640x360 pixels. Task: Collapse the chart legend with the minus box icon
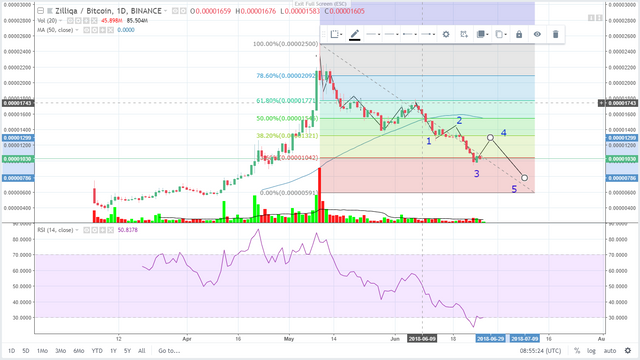coord(40,11)
